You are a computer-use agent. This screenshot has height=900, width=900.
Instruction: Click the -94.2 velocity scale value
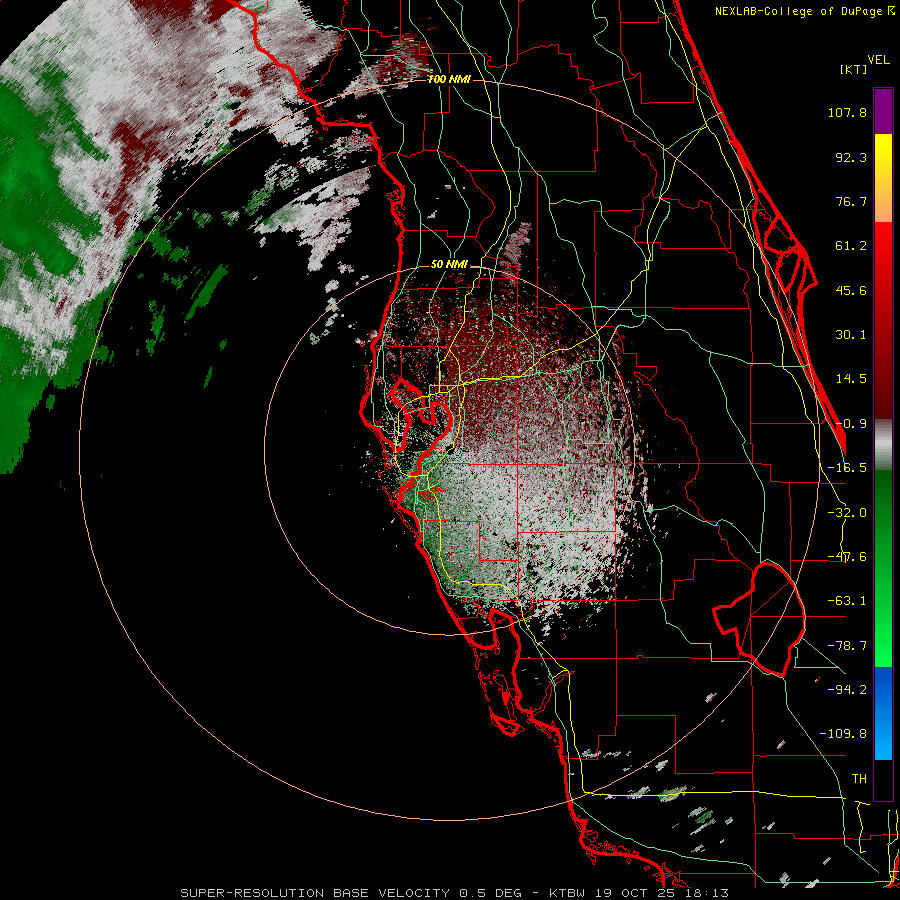[847, 689]
